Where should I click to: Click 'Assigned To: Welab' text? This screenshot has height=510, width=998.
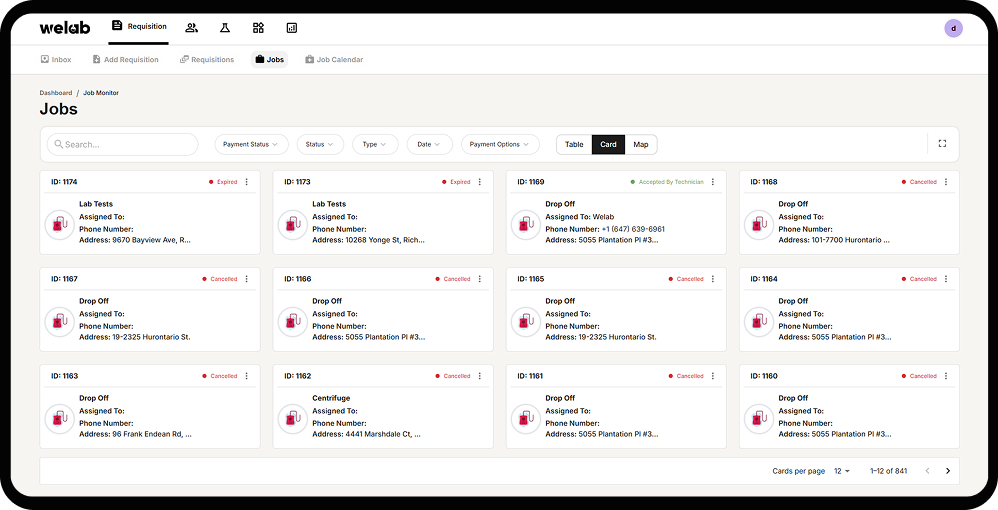(580, 217)
